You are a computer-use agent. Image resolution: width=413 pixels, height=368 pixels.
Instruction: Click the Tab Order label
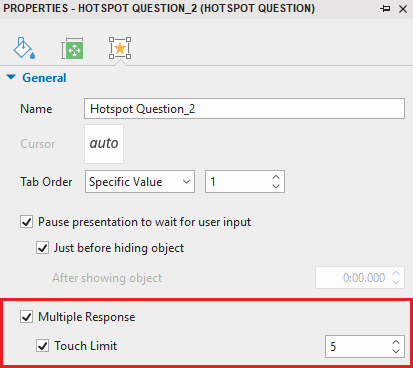(46, 182)
